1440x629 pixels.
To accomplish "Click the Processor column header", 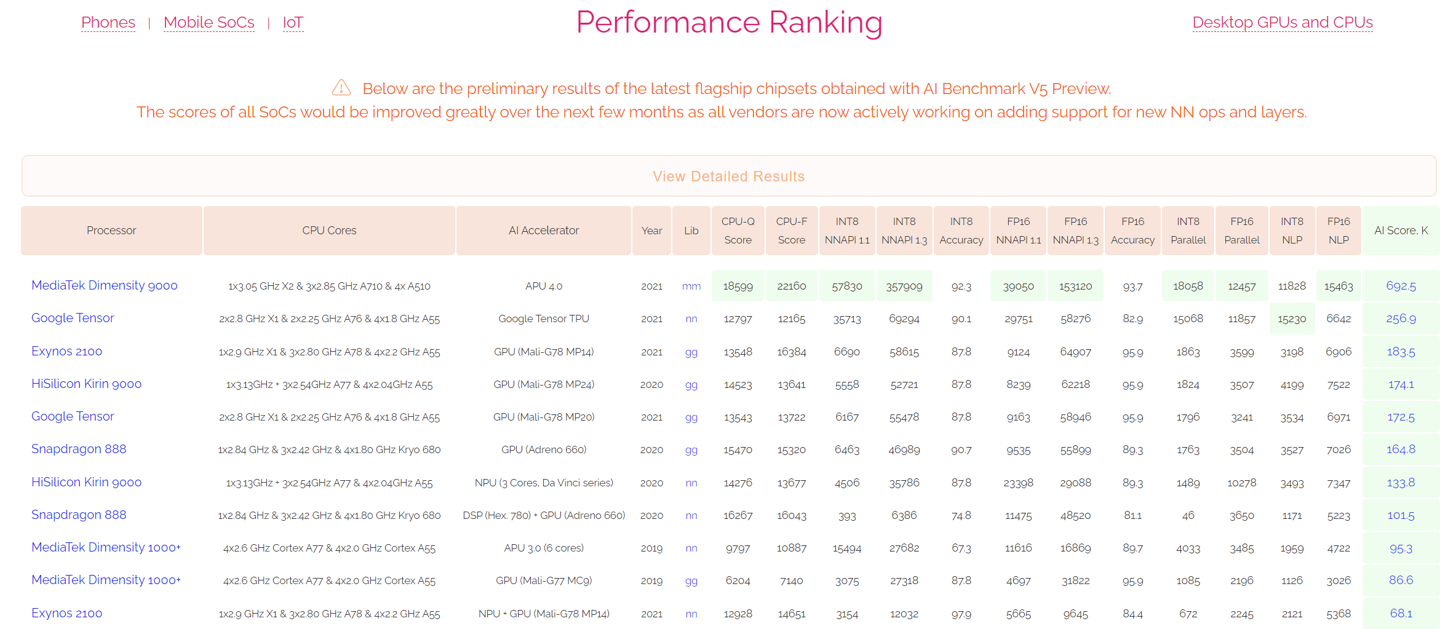I will (x=111, y=231).
